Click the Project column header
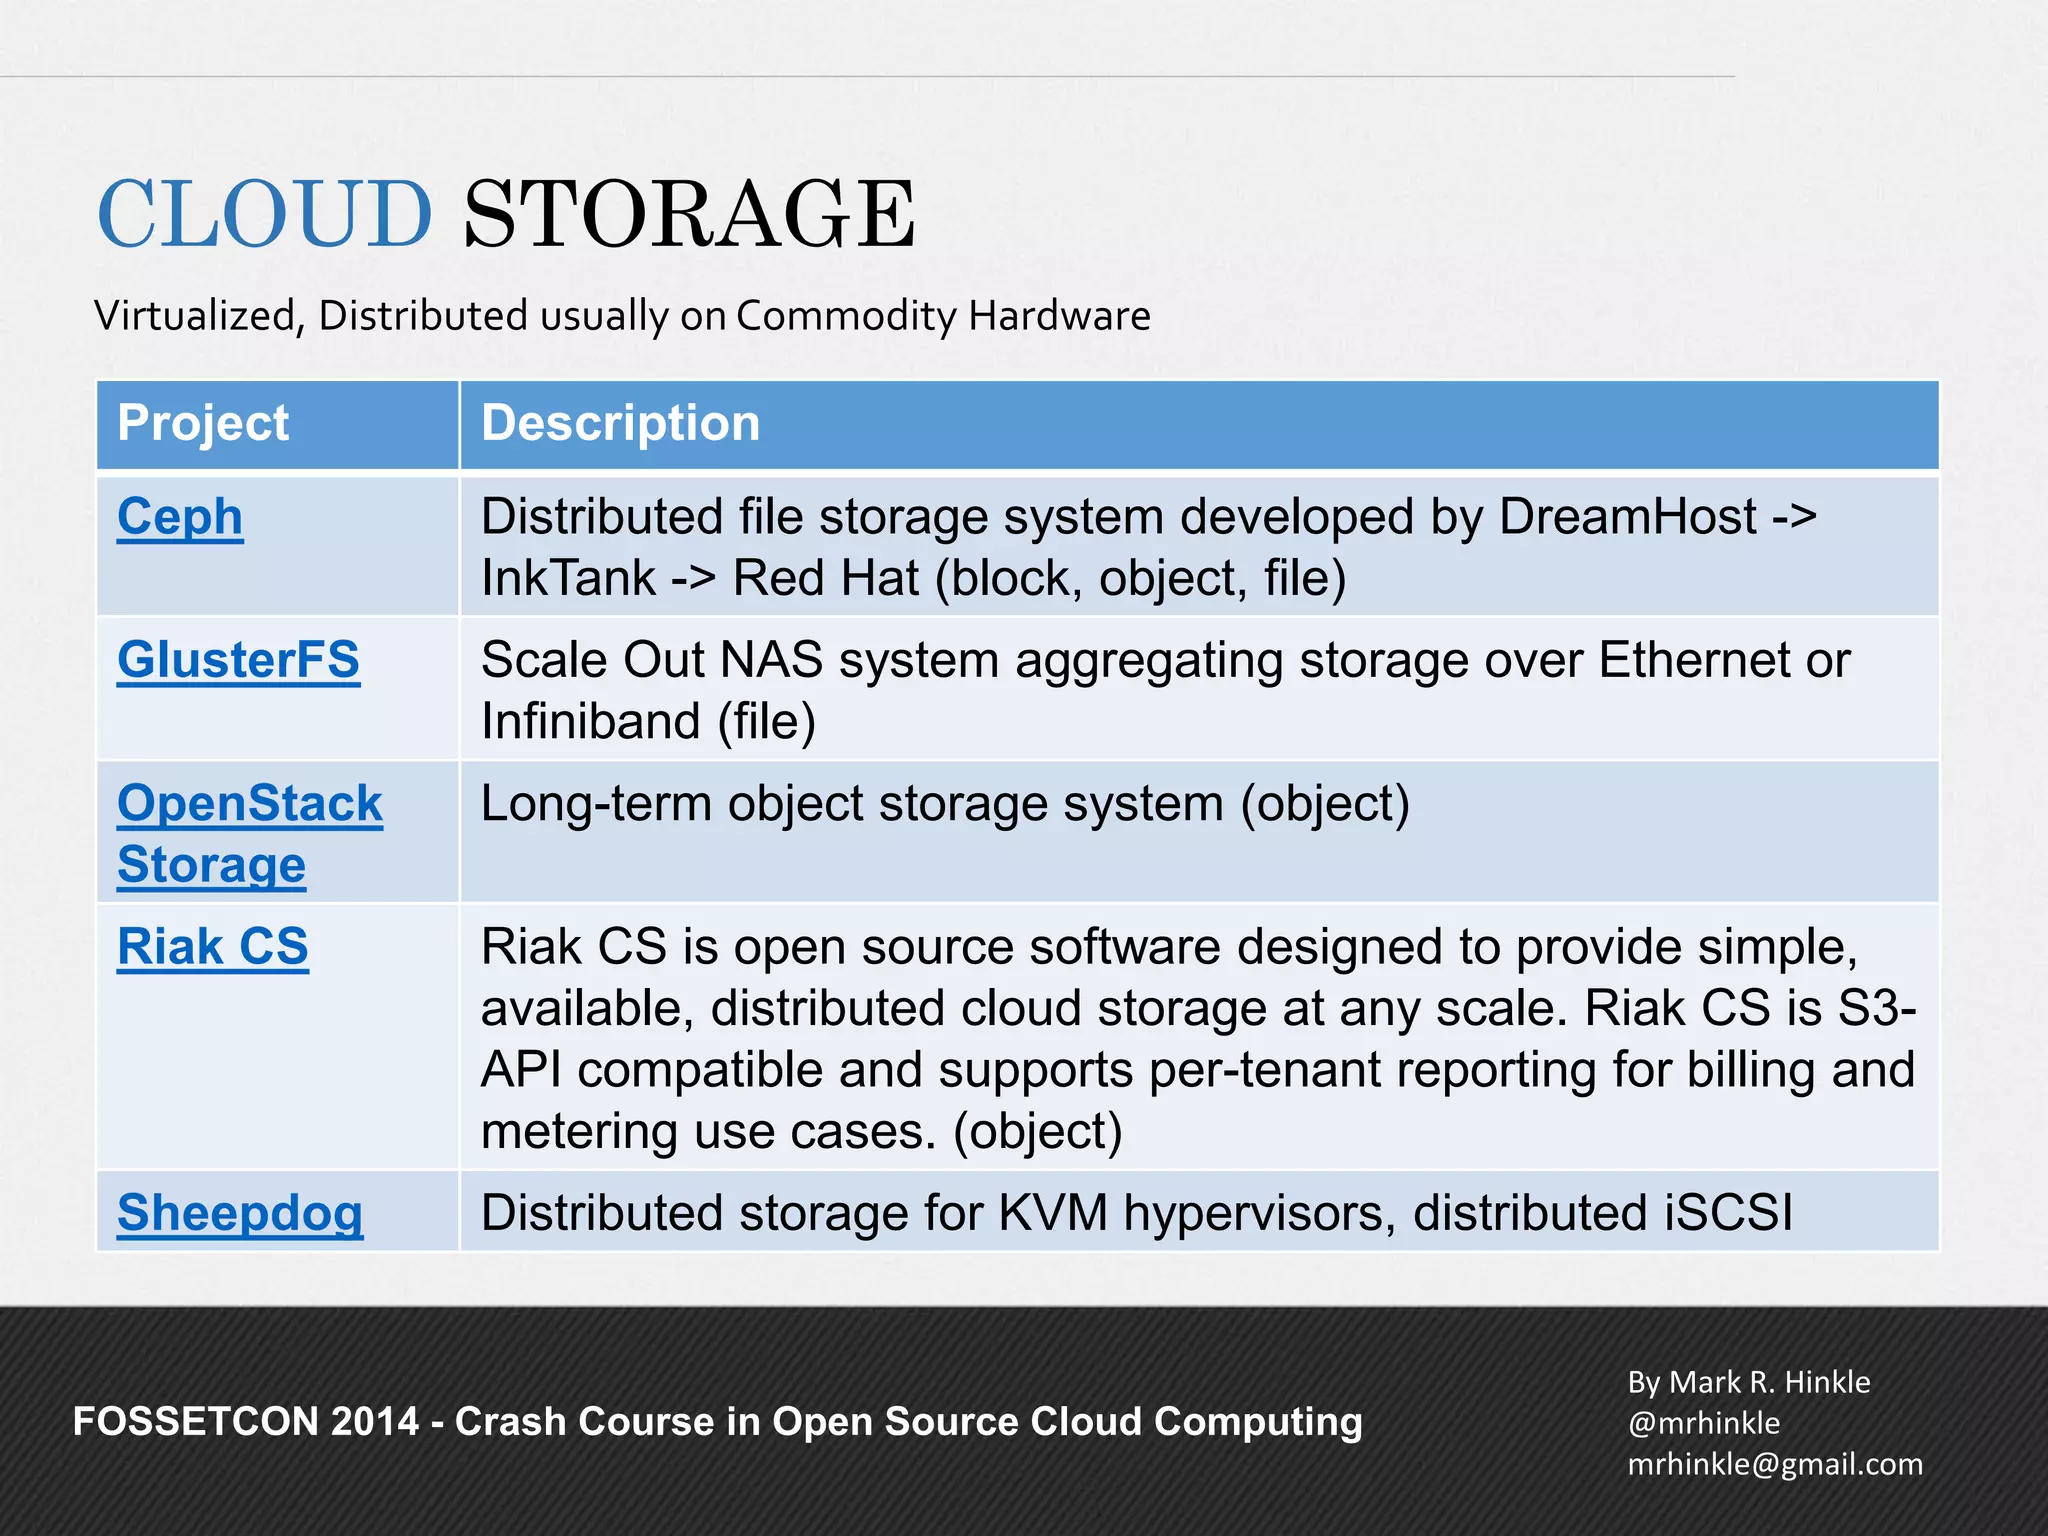2048x1536 pixels. point(203,423)
